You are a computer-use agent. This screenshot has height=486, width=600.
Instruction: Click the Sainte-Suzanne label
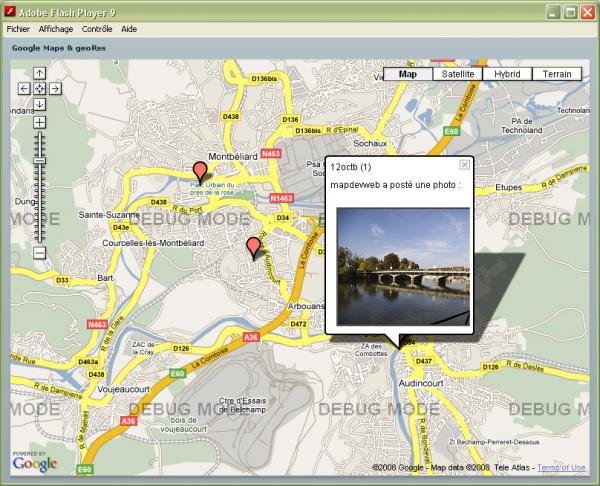(x=109, y=215)
